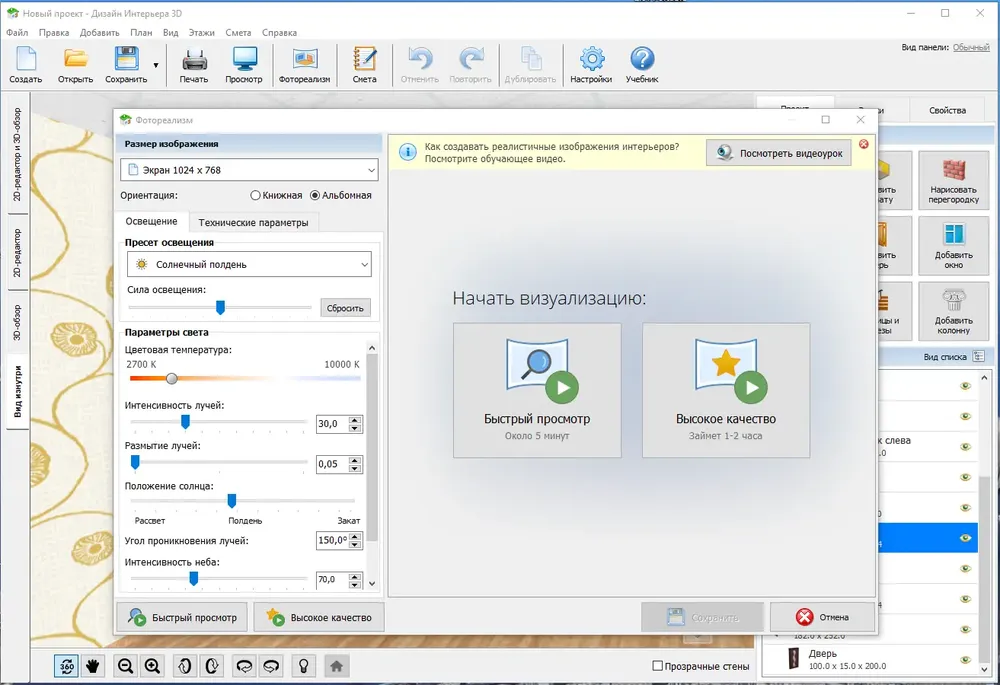Screen dimensions: 1000x685
Task: Open Просмотр monitor preview icon
Action: click(x=244, y=64)
